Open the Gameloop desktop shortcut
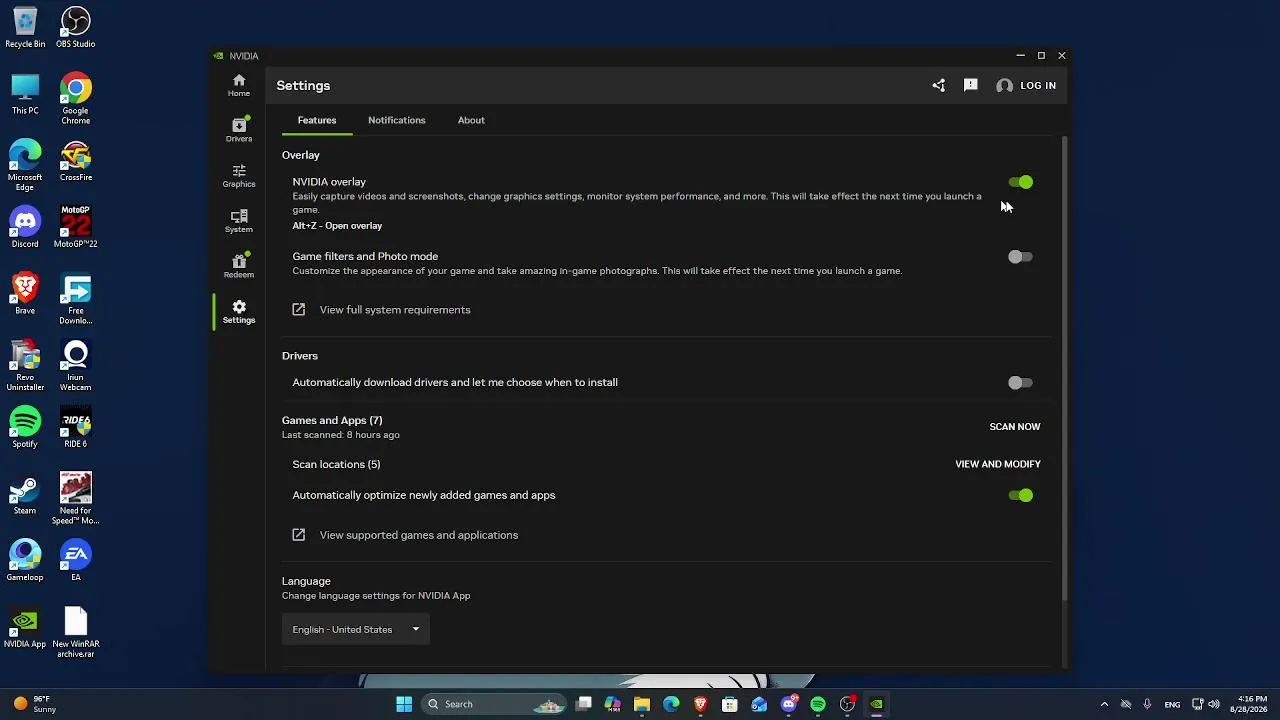This screenshot has width=1280, height=720. [25, 561]
